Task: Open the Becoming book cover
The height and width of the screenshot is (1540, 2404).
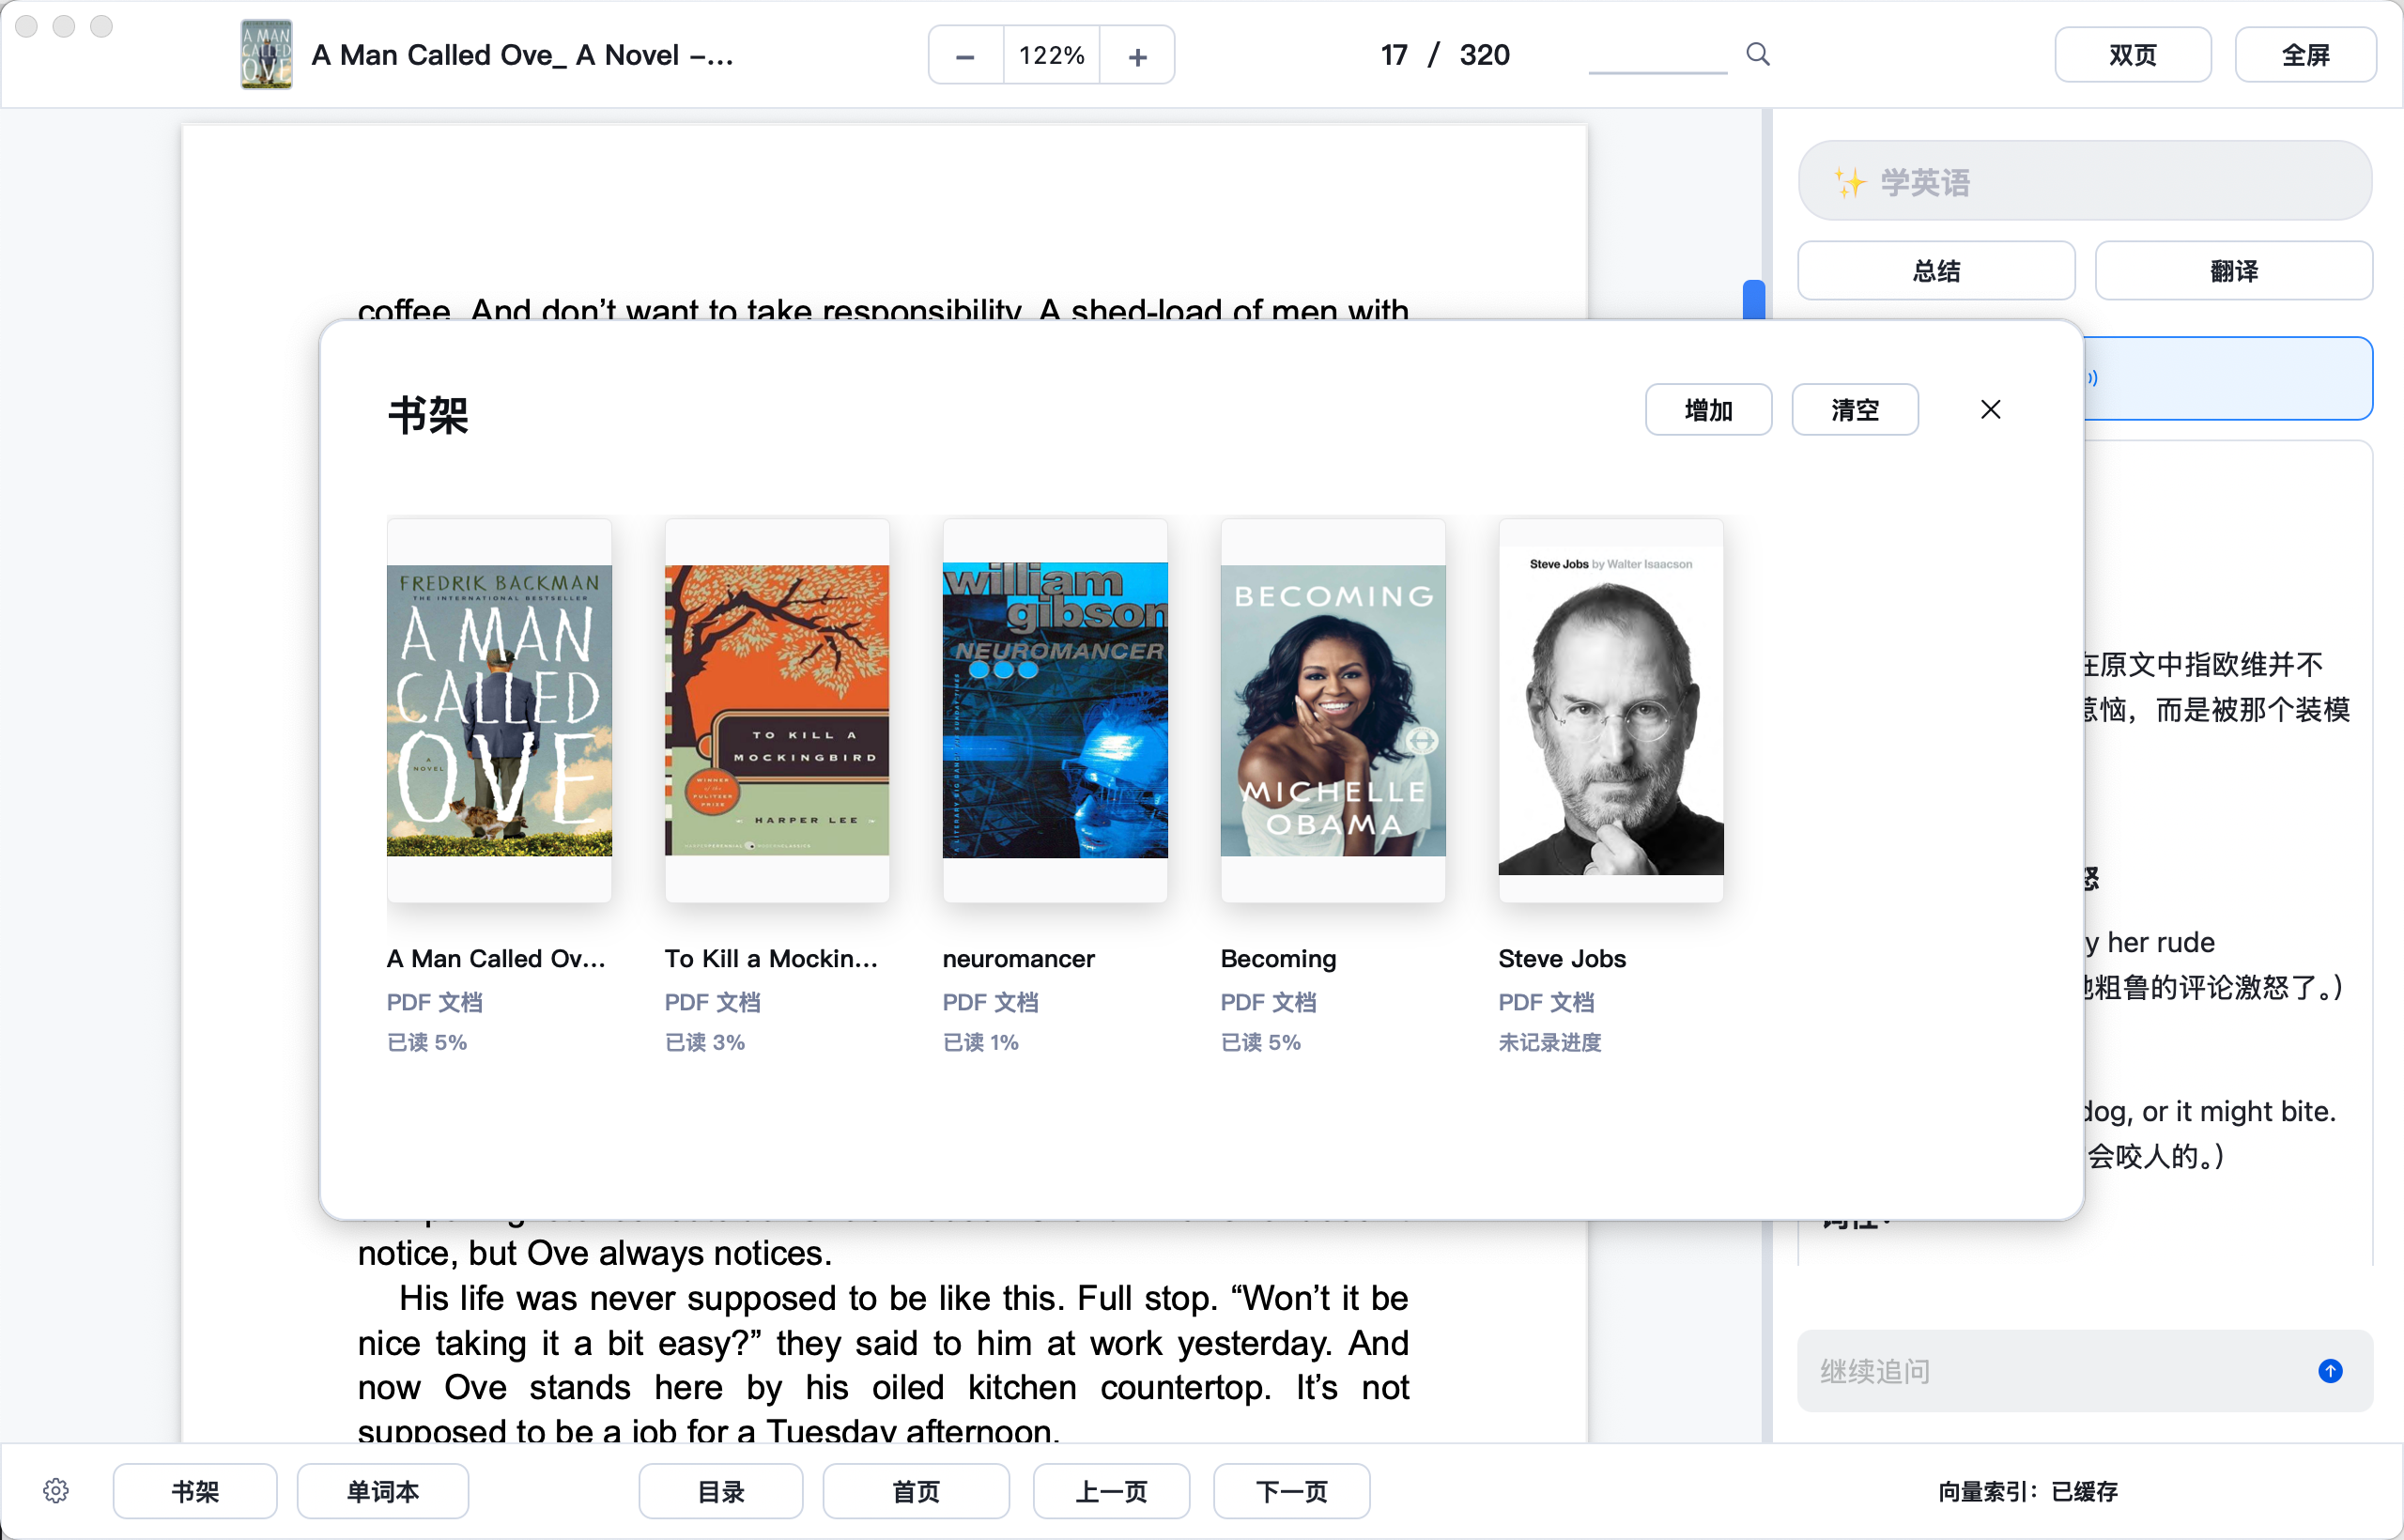Action: [x=1333, y=710]
